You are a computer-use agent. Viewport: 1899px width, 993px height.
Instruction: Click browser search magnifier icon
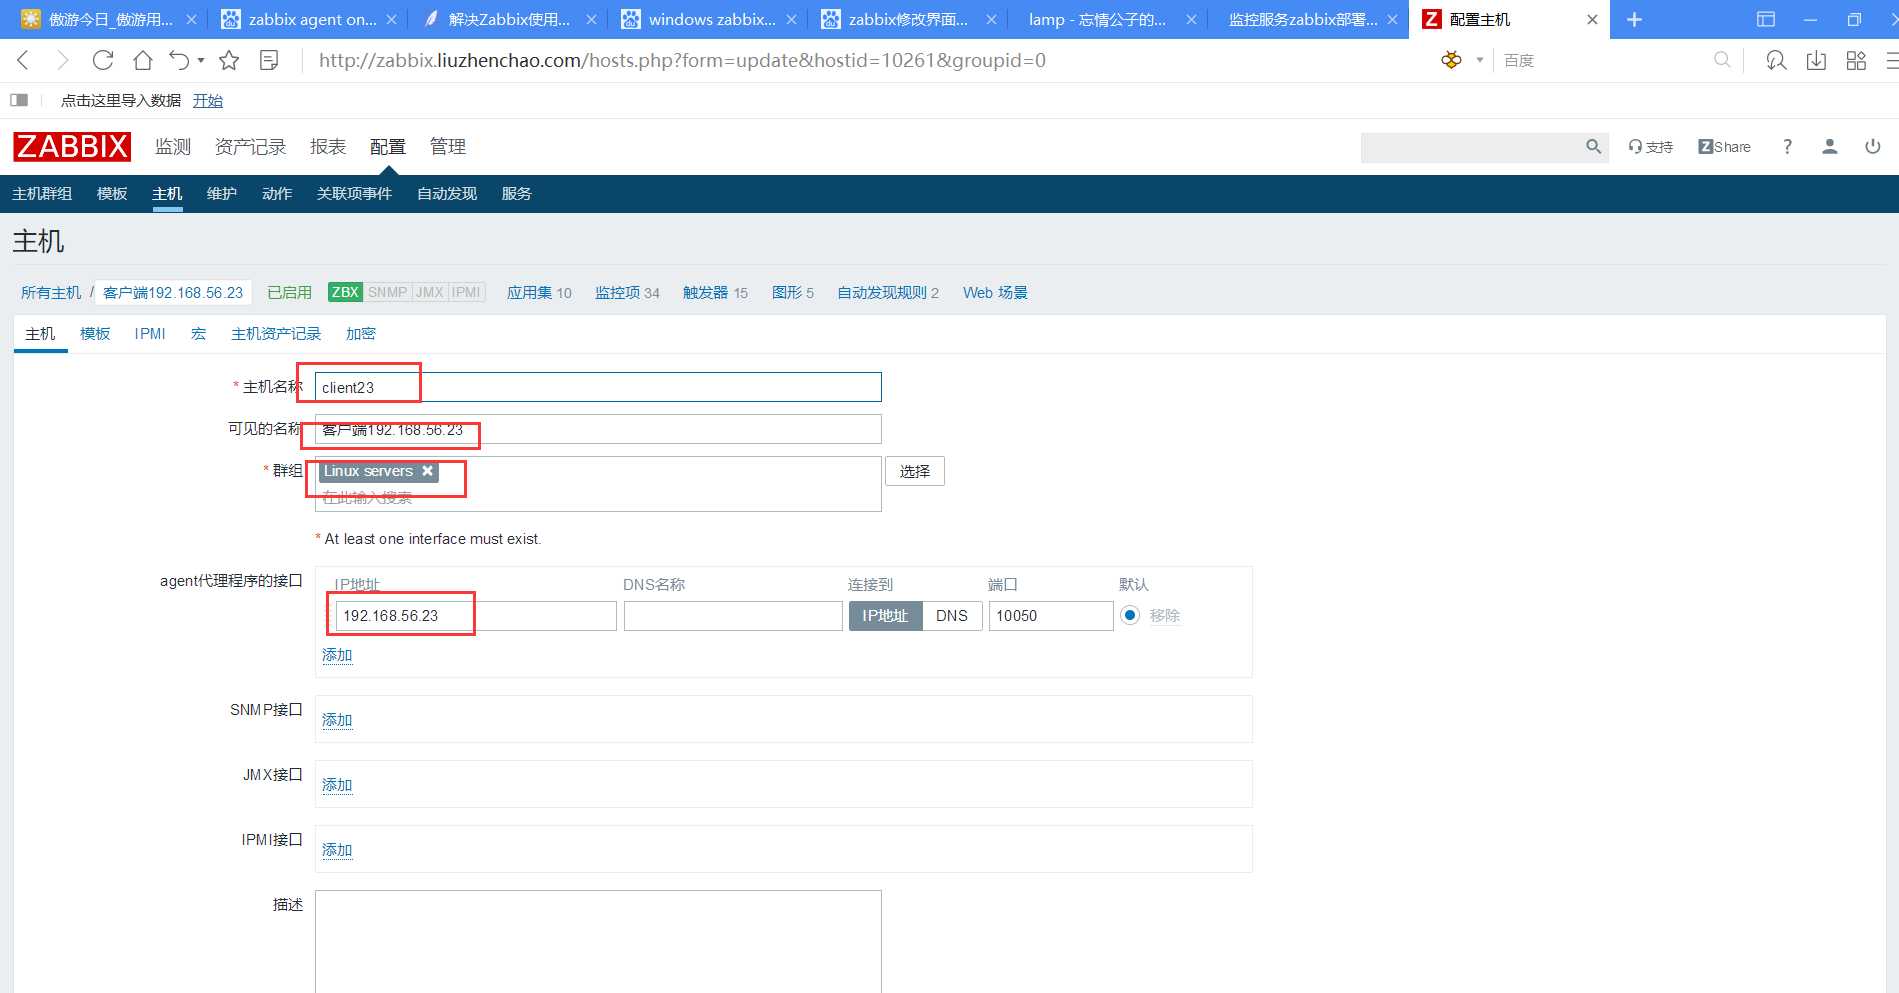tap(1722, 60)
